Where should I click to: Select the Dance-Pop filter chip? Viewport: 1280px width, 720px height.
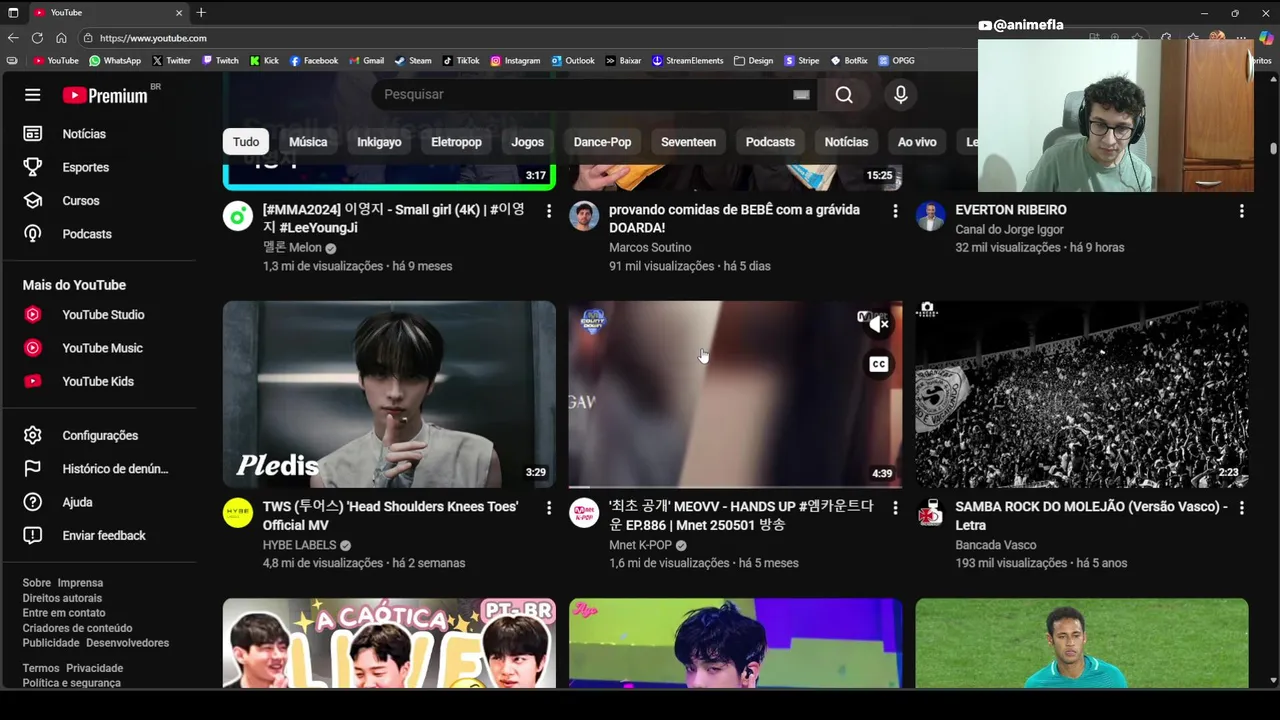[602, 142]
